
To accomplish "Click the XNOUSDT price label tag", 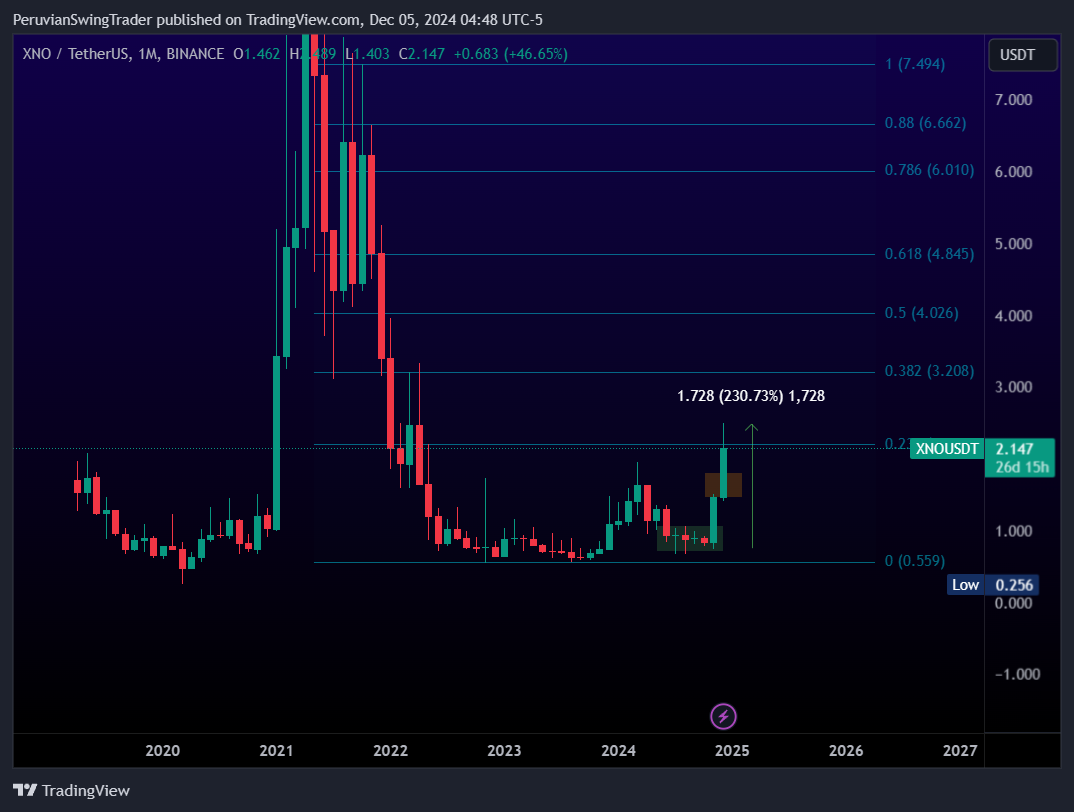I will (947, 449).
